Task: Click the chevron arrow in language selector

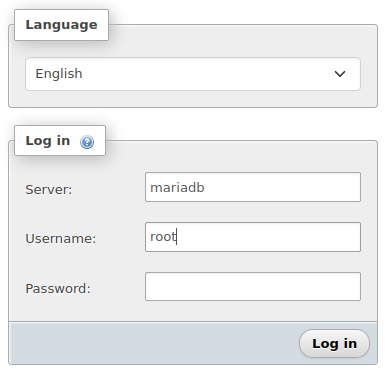Action: pos(340,74)
